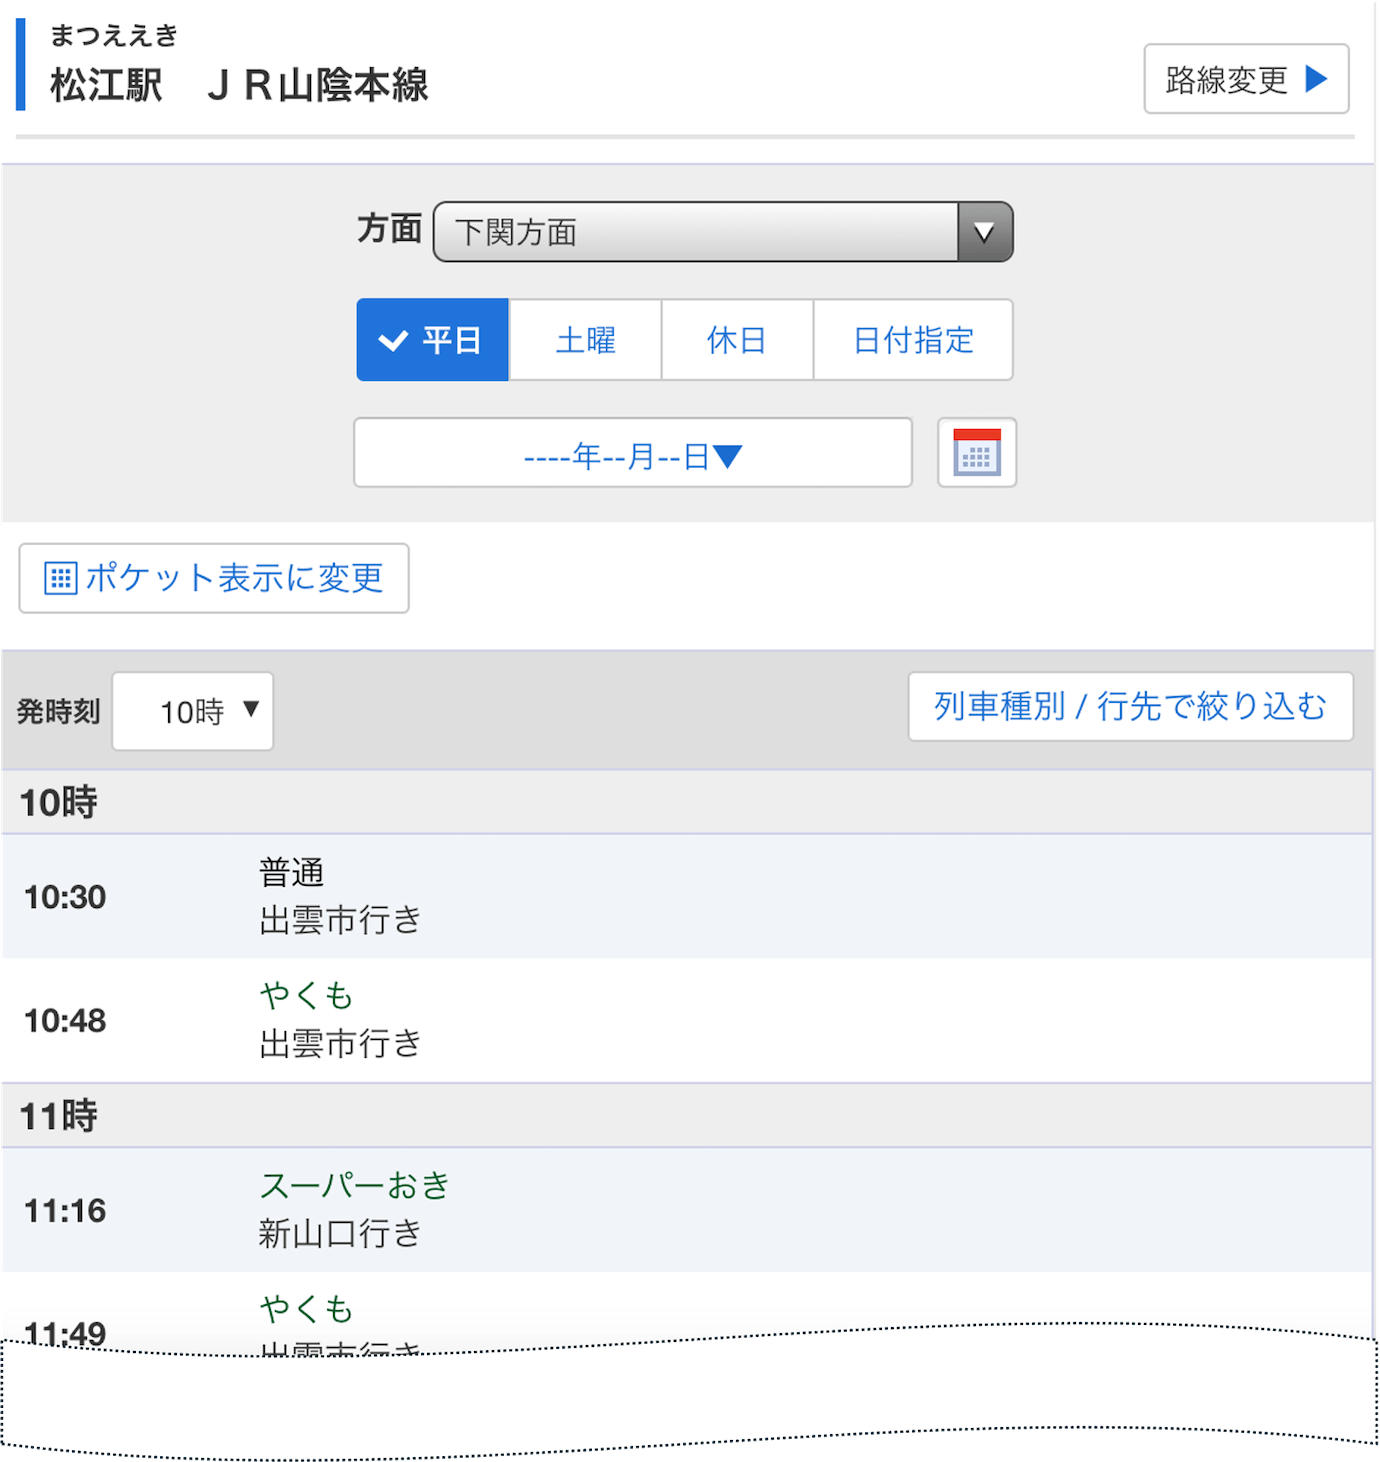Screen dimensions: 1380x1462
Task: Click the checkmark icon on 平日 tab
Action: [x=394, y=339]
